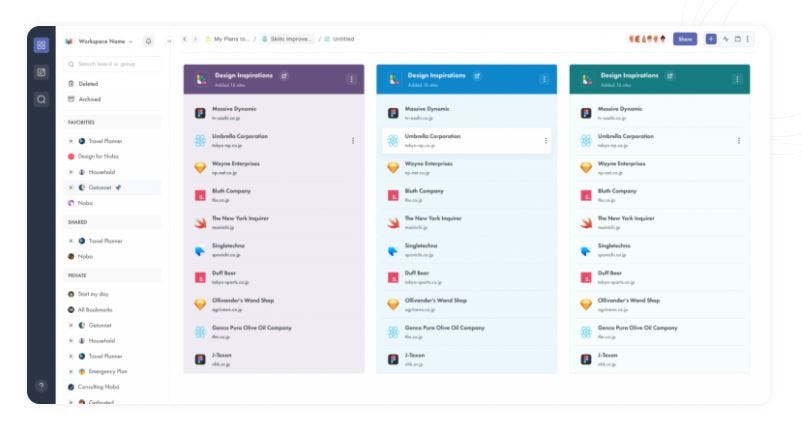Click the Share button
Viewport: 802px width, 435px height.
point(685,39)
